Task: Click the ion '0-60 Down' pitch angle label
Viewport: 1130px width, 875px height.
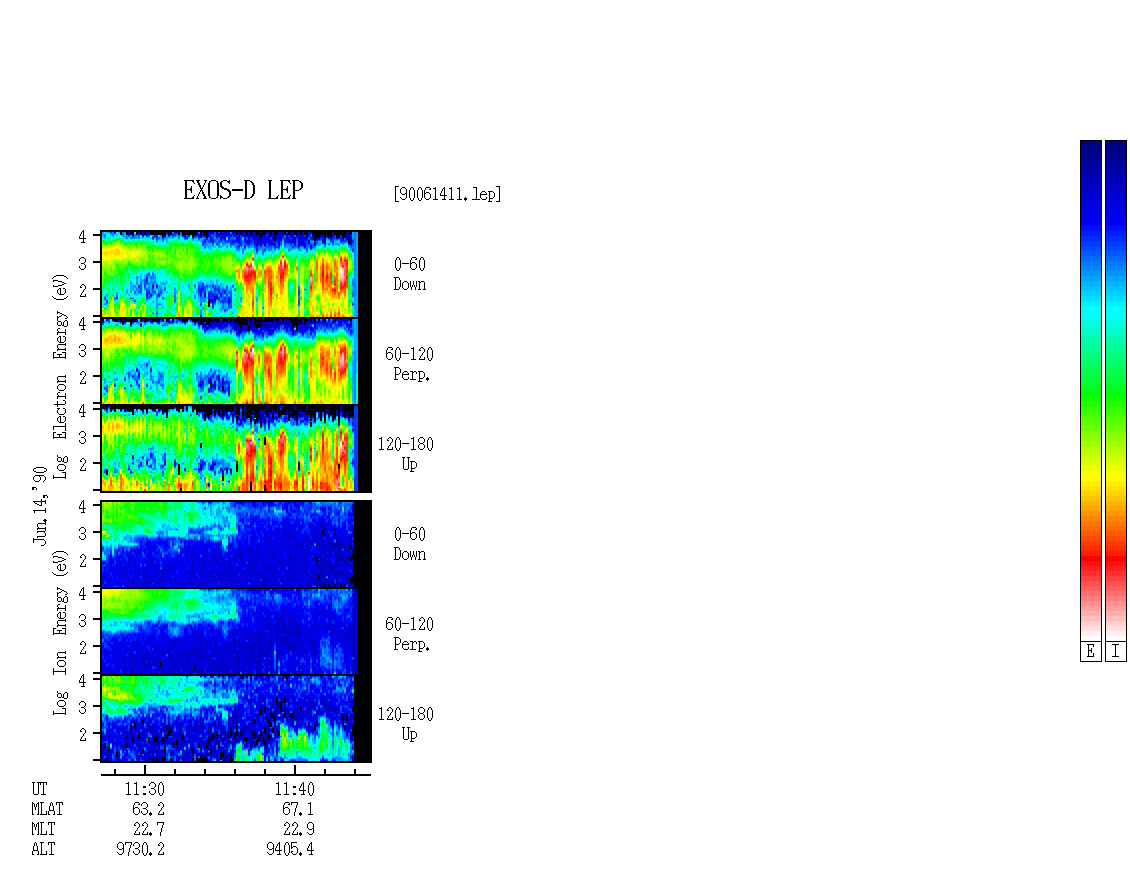Action: (x=409, y=544)
